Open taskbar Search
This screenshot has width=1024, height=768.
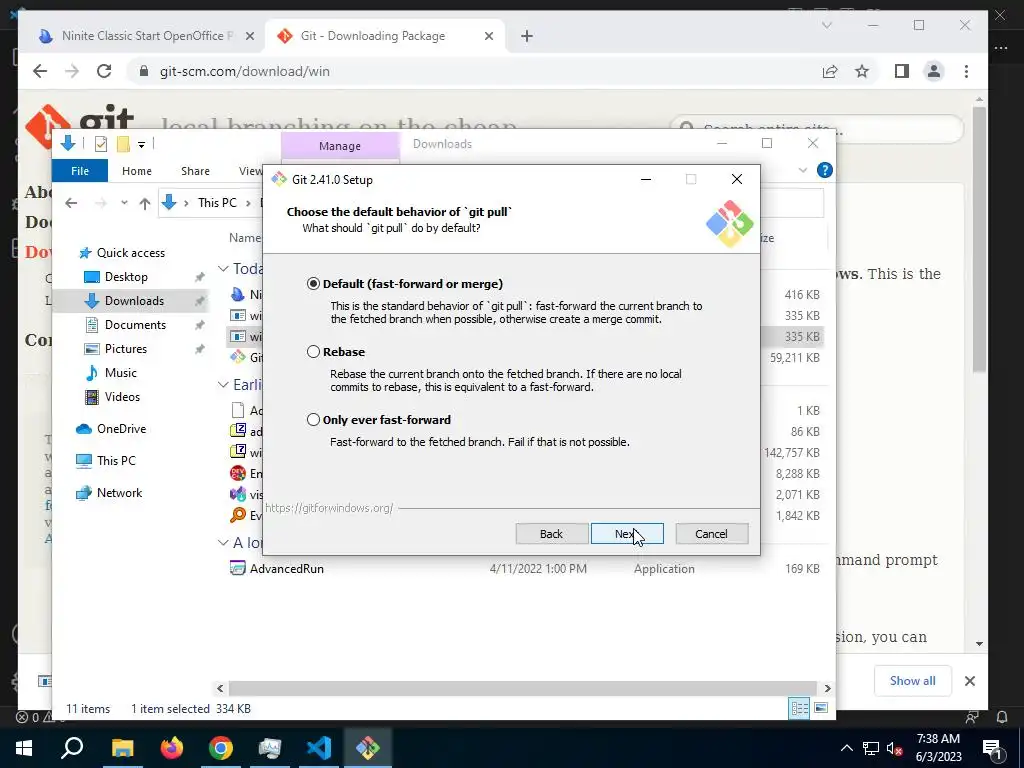(72, 748)
